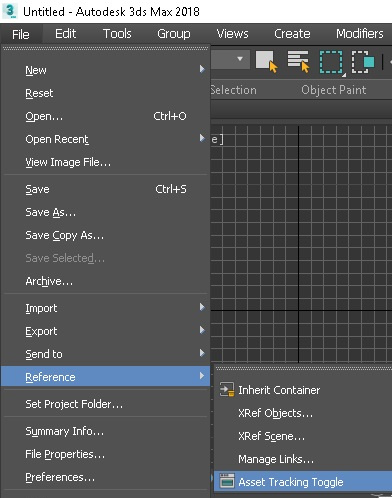The image size is (392, 498).
Task: Click the Asset Tracking Toggle icon
Action: click(227, 481)
